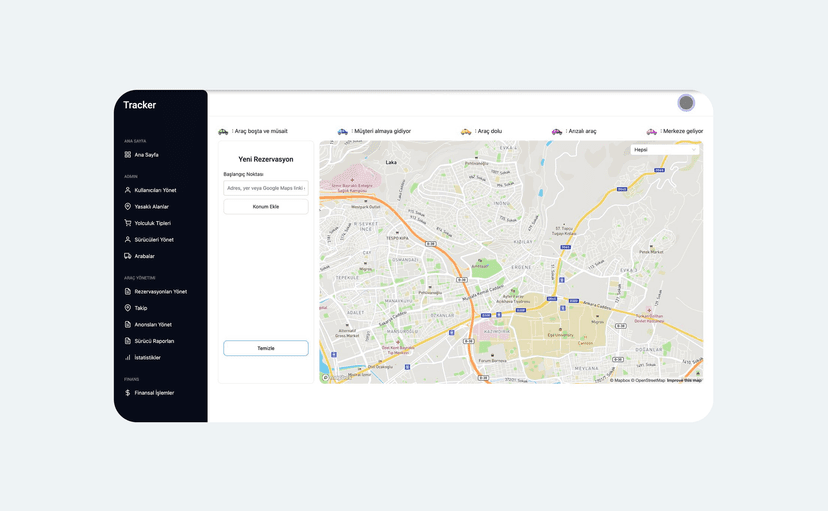Click the Kullanıcıları Yönet user icon

[128, 190]
